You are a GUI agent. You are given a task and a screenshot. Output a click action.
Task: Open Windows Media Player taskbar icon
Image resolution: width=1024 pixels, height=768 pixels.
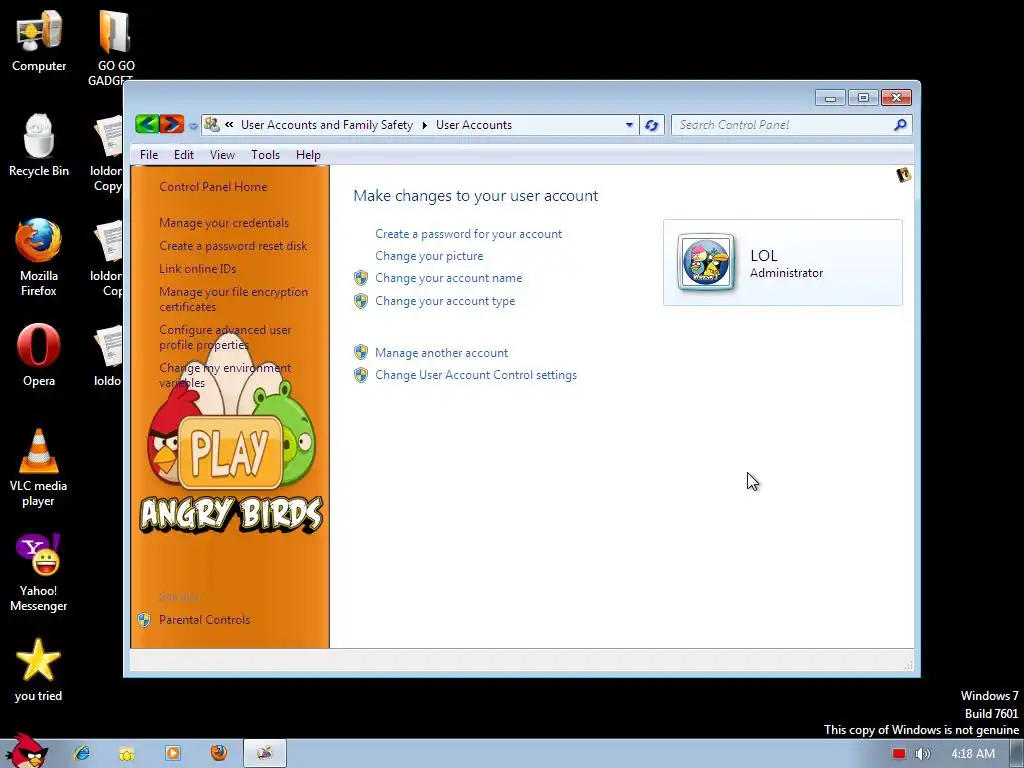(173, 754)
